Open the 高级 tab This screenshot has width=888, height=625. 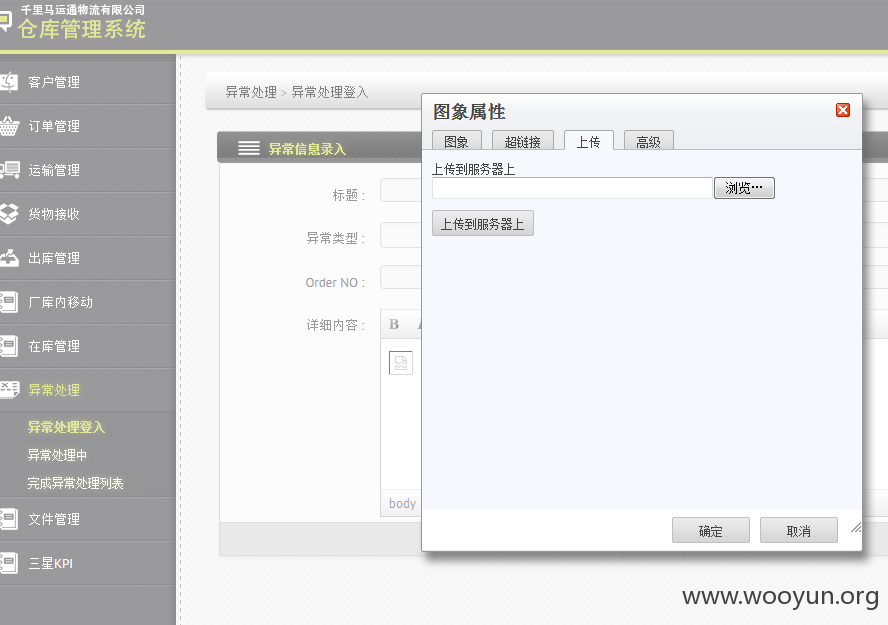[648, 142]
